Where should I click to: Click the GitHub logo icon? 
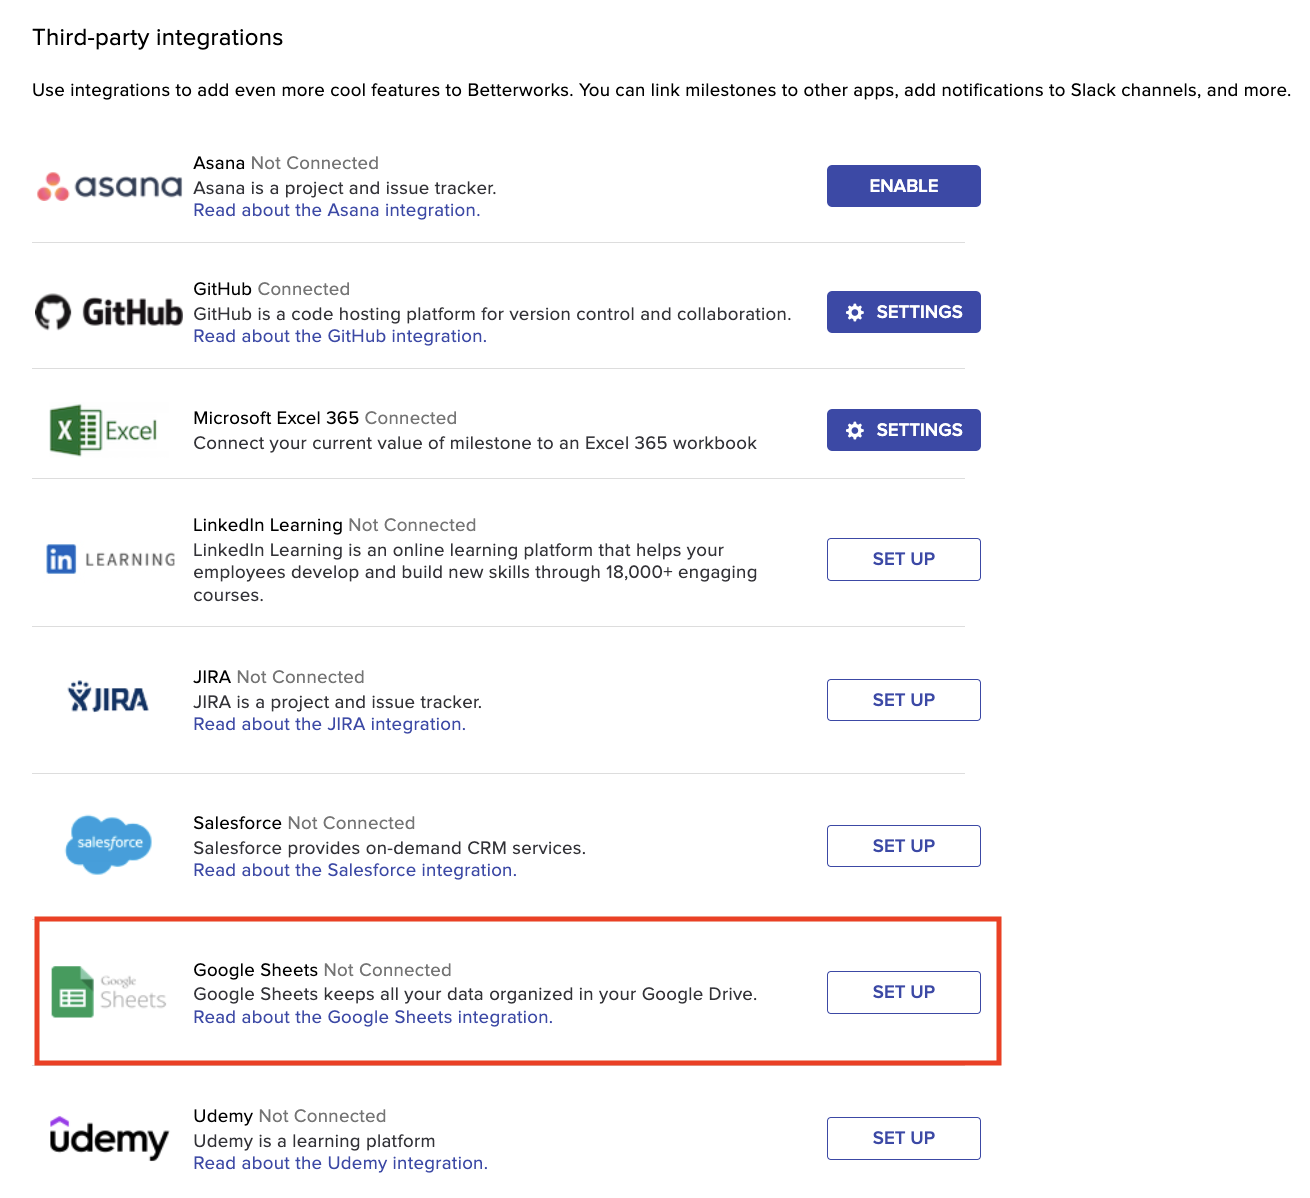click(109, 312)
